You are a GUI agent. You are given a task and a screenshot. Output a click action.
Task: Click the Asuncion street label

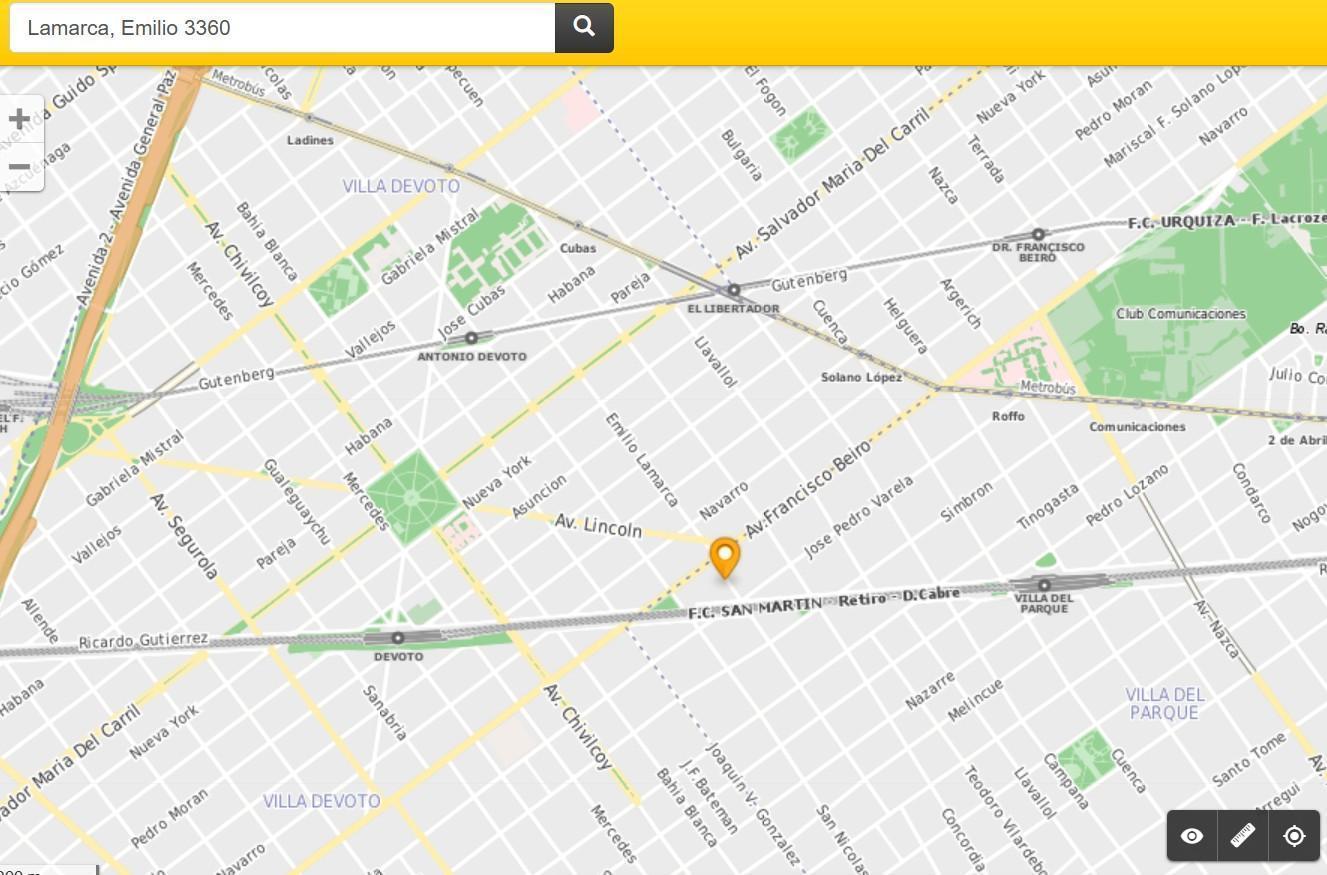pyautogui.click(x=539, y=496)
